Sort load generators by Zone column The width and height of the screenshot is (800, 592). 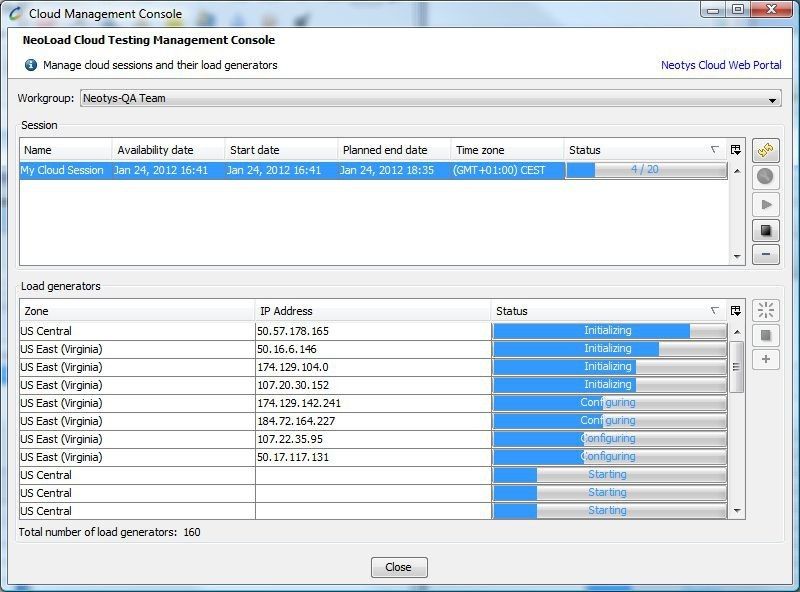pyautogui.click(x=137, y=311)
